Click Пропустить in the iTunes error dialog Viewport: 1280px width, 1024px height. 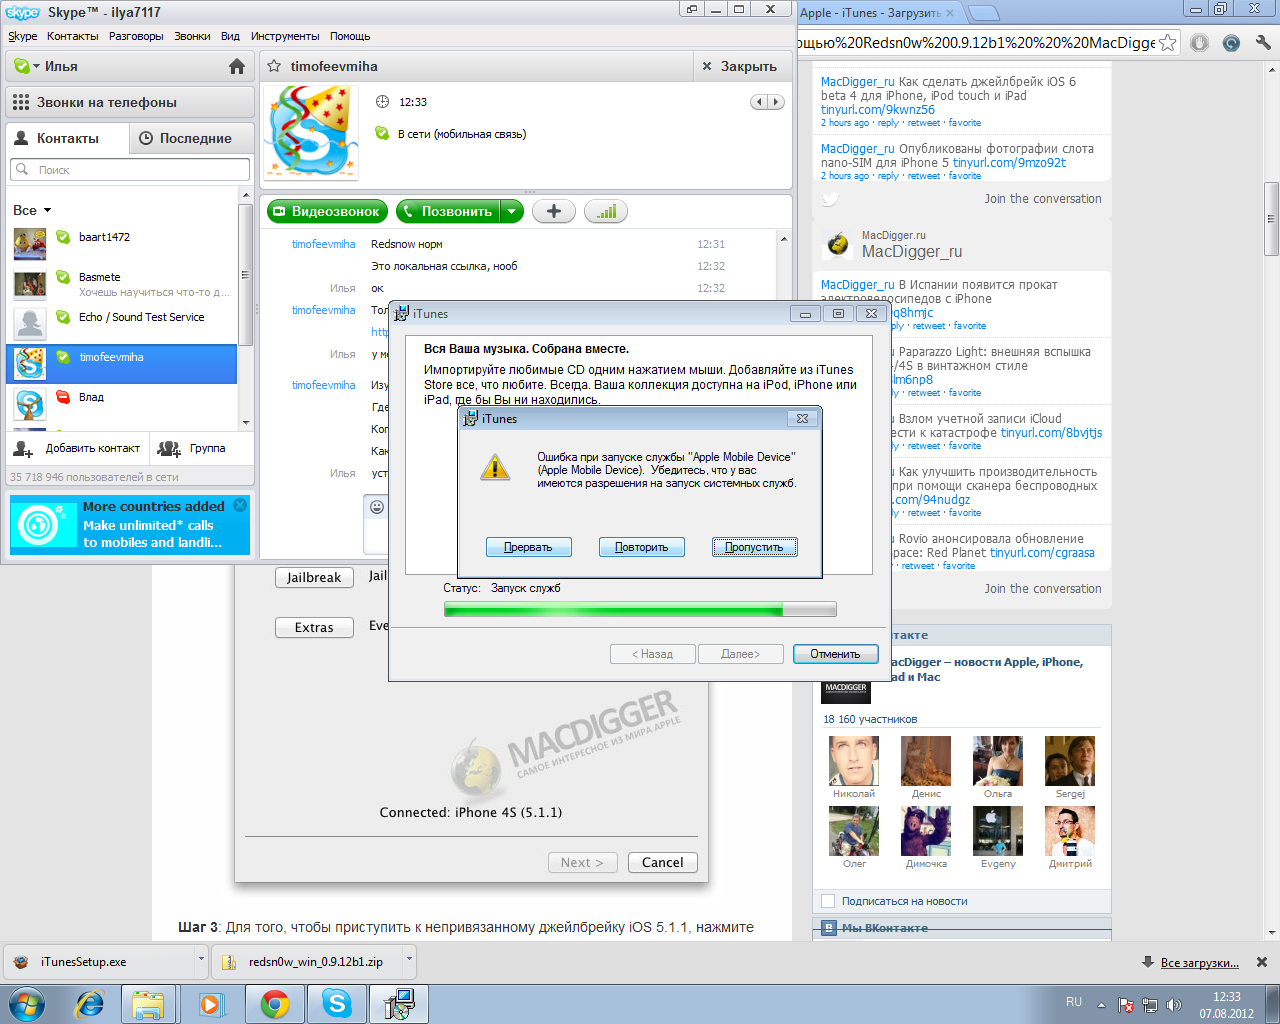coord(755,547)
